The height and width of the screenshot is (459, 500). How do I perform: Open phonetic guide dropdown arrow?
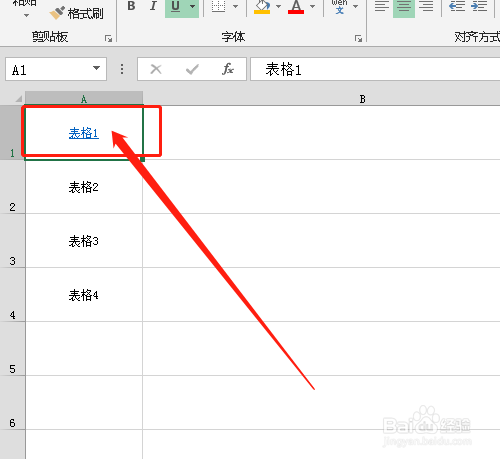click(356, 7)
